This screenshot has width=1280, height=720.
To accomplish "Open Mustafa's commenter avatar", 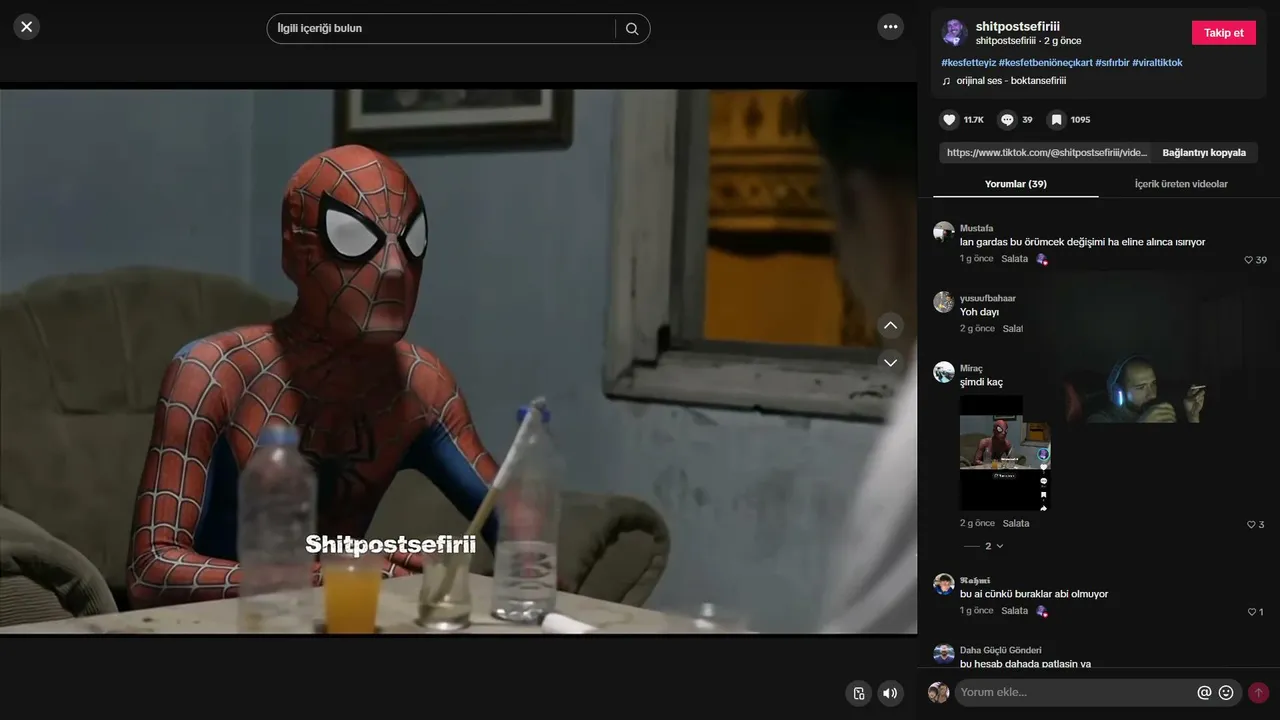I will click(944, 232).
